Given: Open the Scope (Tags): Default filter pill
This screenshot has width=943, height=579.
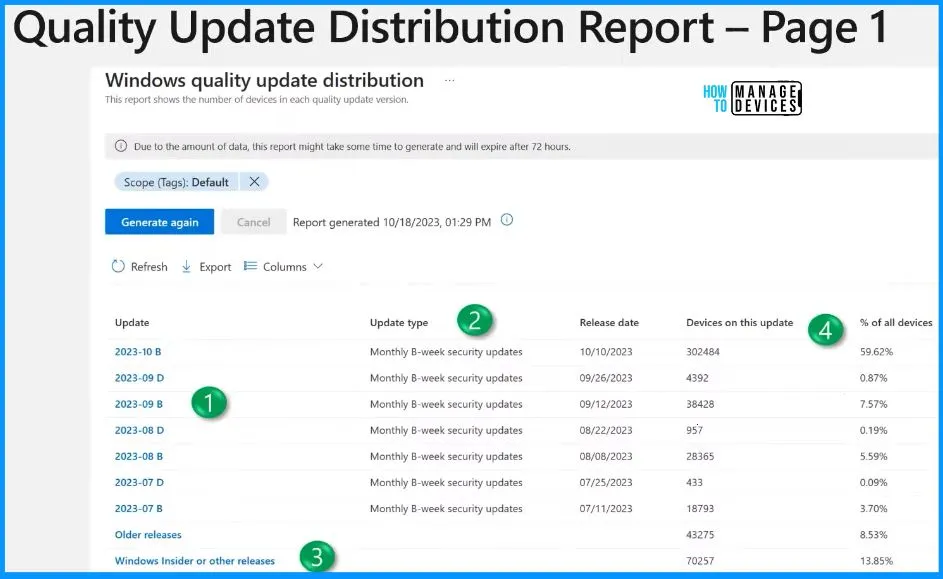Looking at the screenshot, I should coord(176,182).
